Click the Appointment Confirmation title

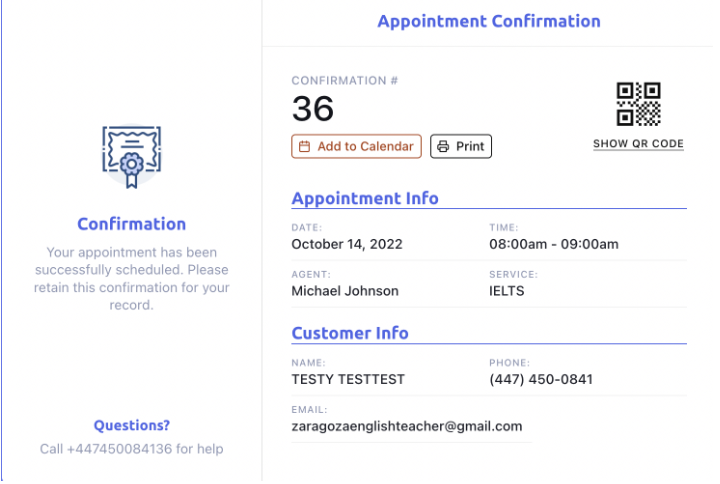[x=489, y=21]
